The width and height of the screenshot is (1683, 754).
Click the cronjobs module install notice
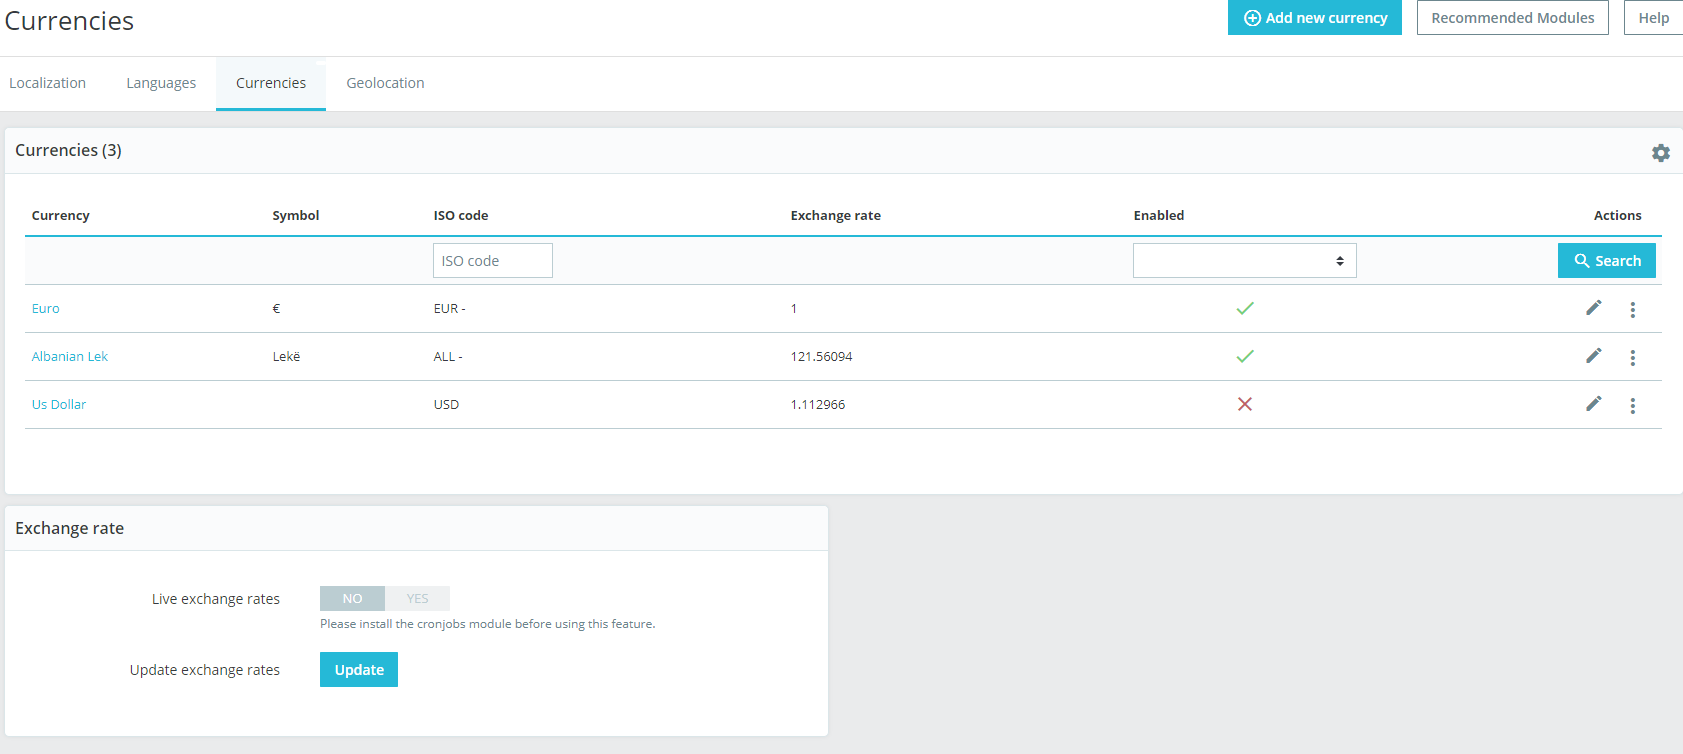488,624
